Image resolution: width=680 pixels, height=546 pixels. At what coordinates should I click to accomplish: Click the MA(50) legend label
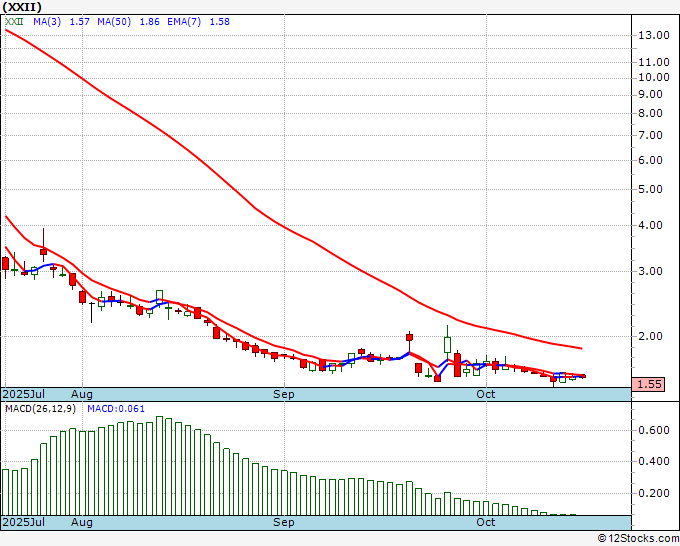point(114,22)
